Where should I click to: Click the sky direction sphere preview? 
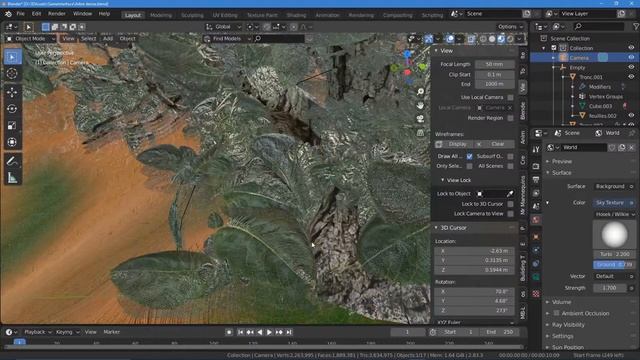click(614, 235)
